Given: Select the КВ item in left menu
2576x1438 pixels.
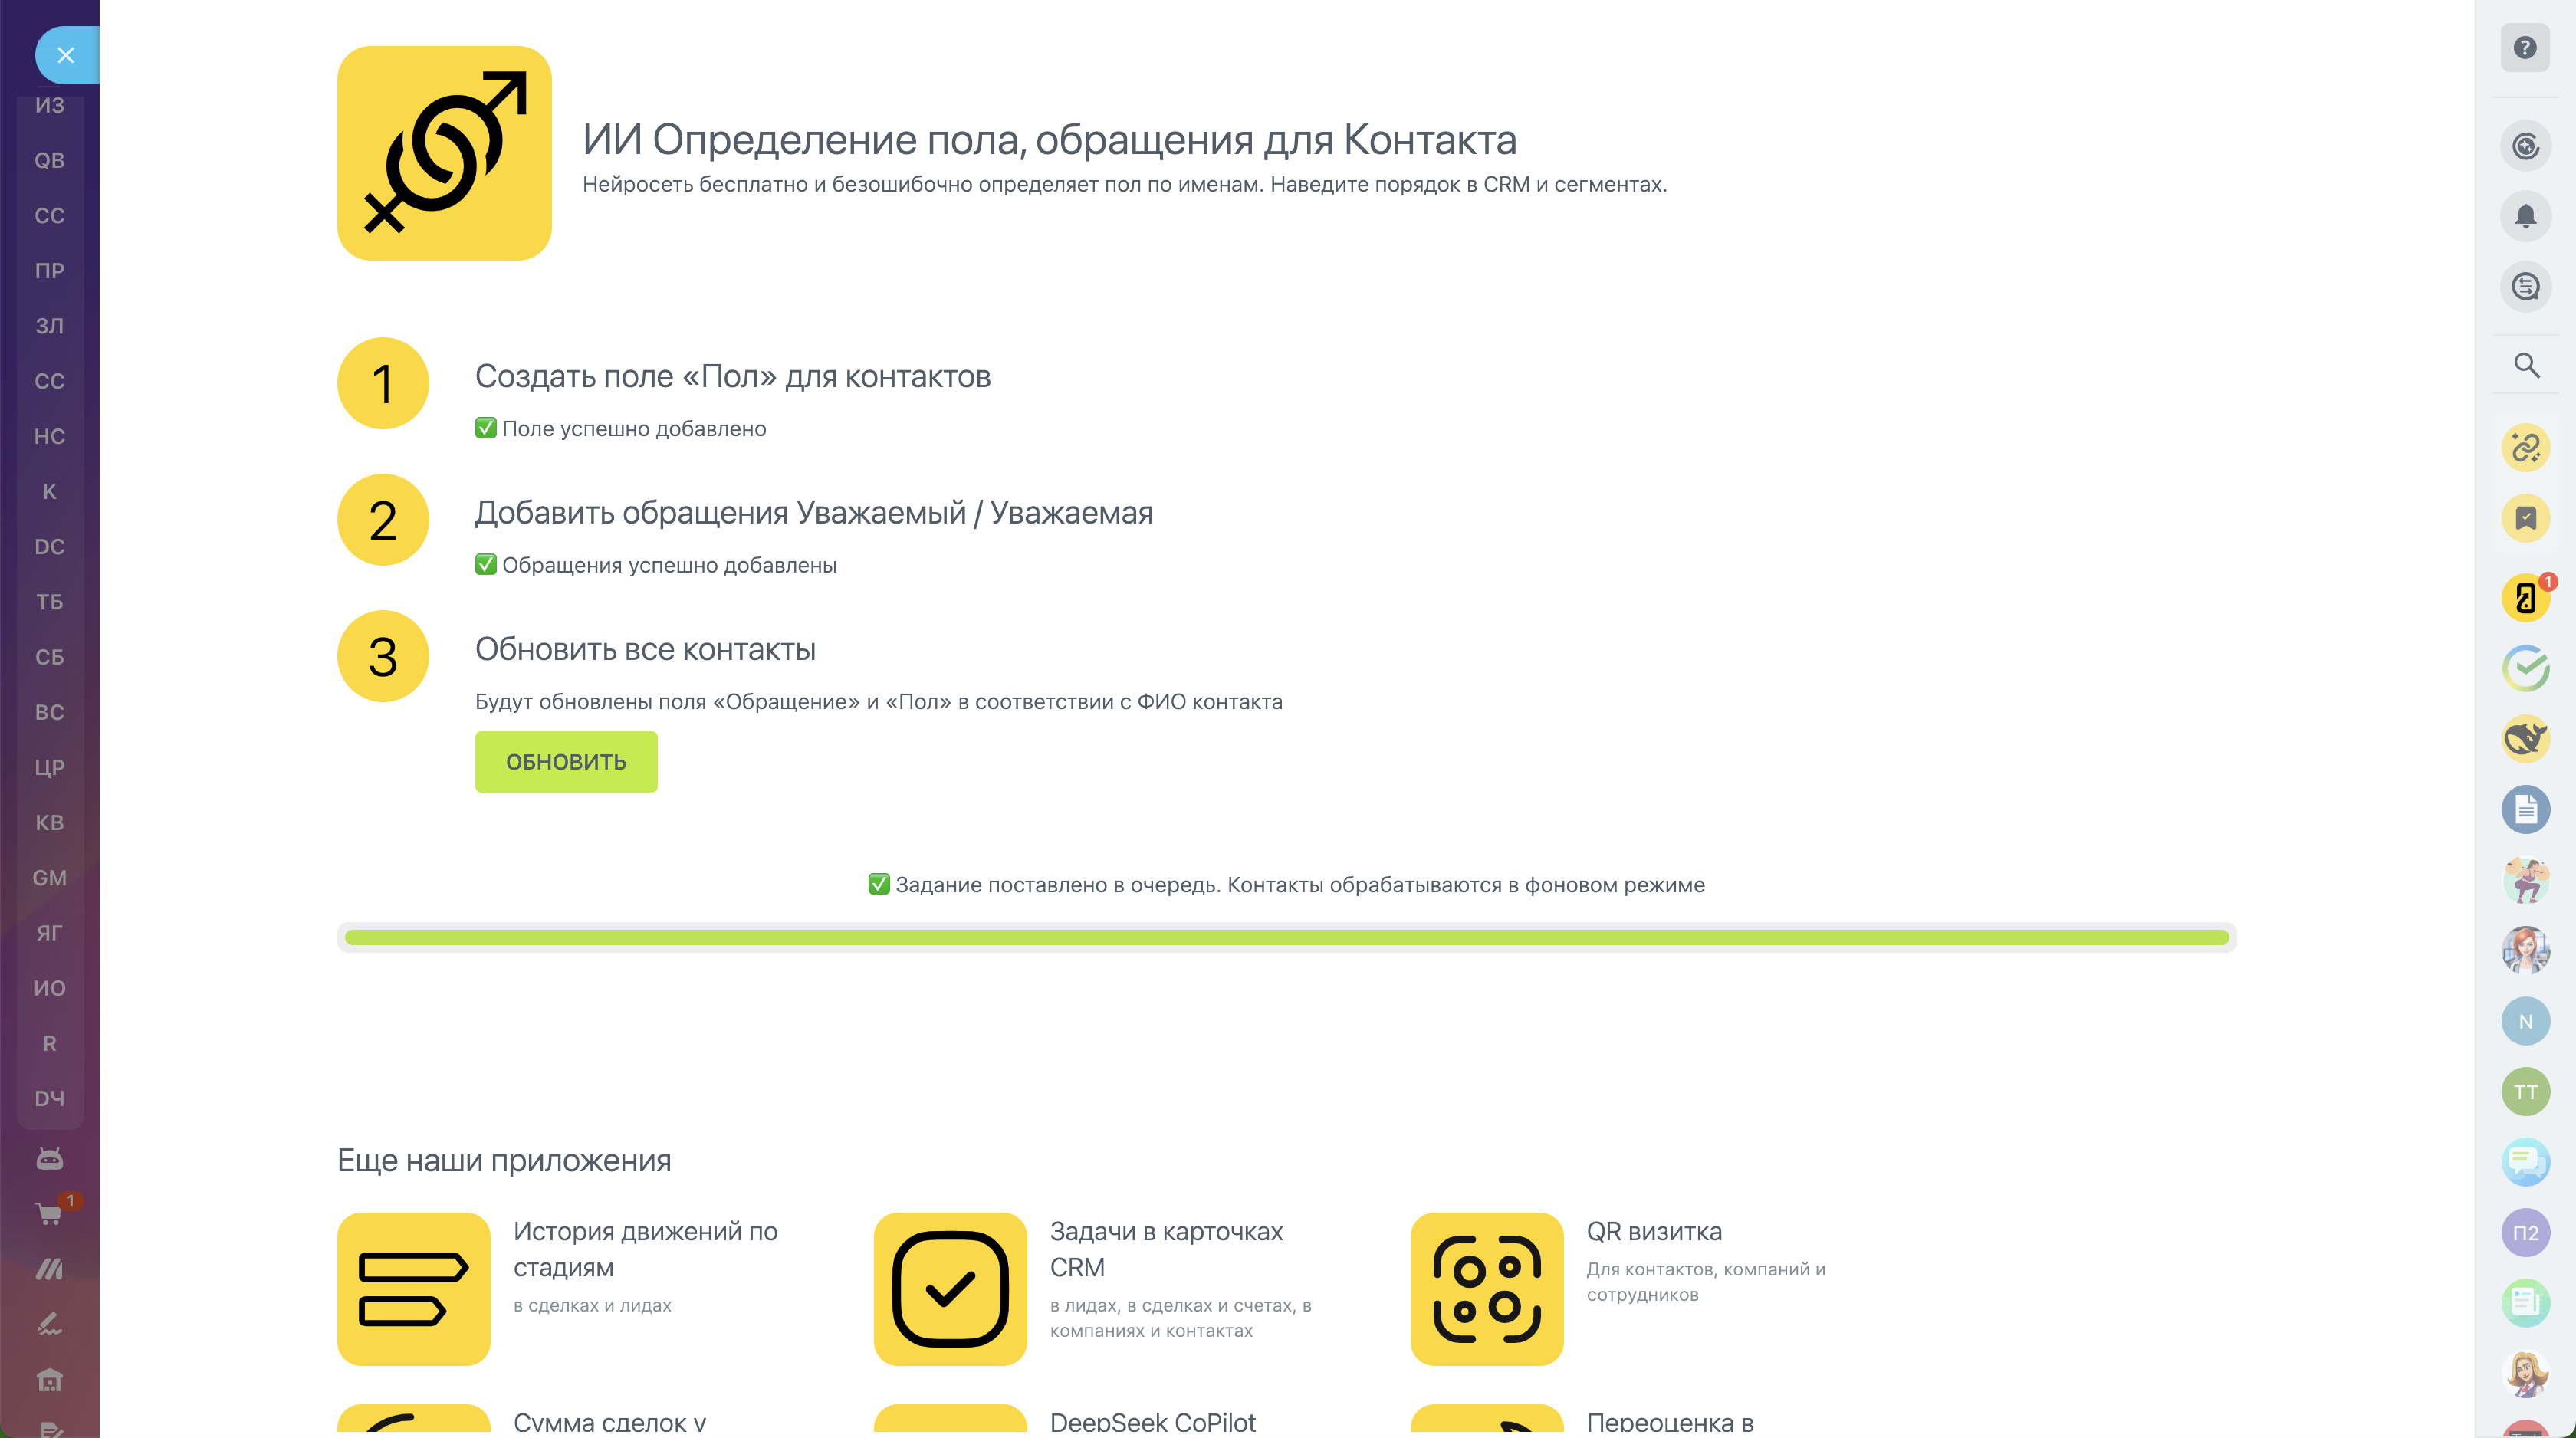Looking at the screenshot, I should (x=49, y=822).
